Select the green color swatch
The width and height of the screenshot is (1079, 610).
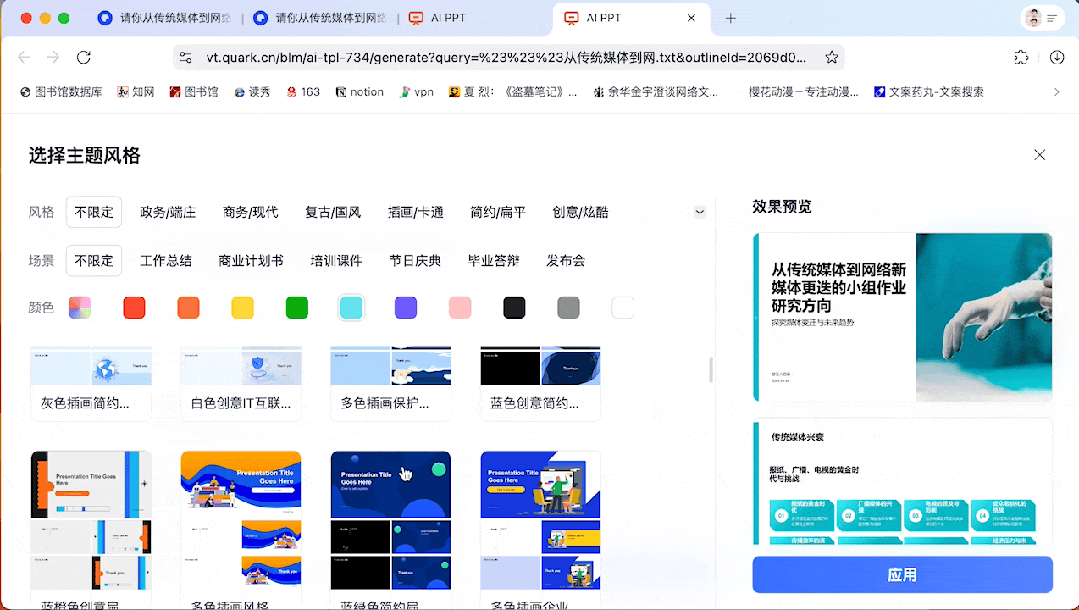point(297,307)
